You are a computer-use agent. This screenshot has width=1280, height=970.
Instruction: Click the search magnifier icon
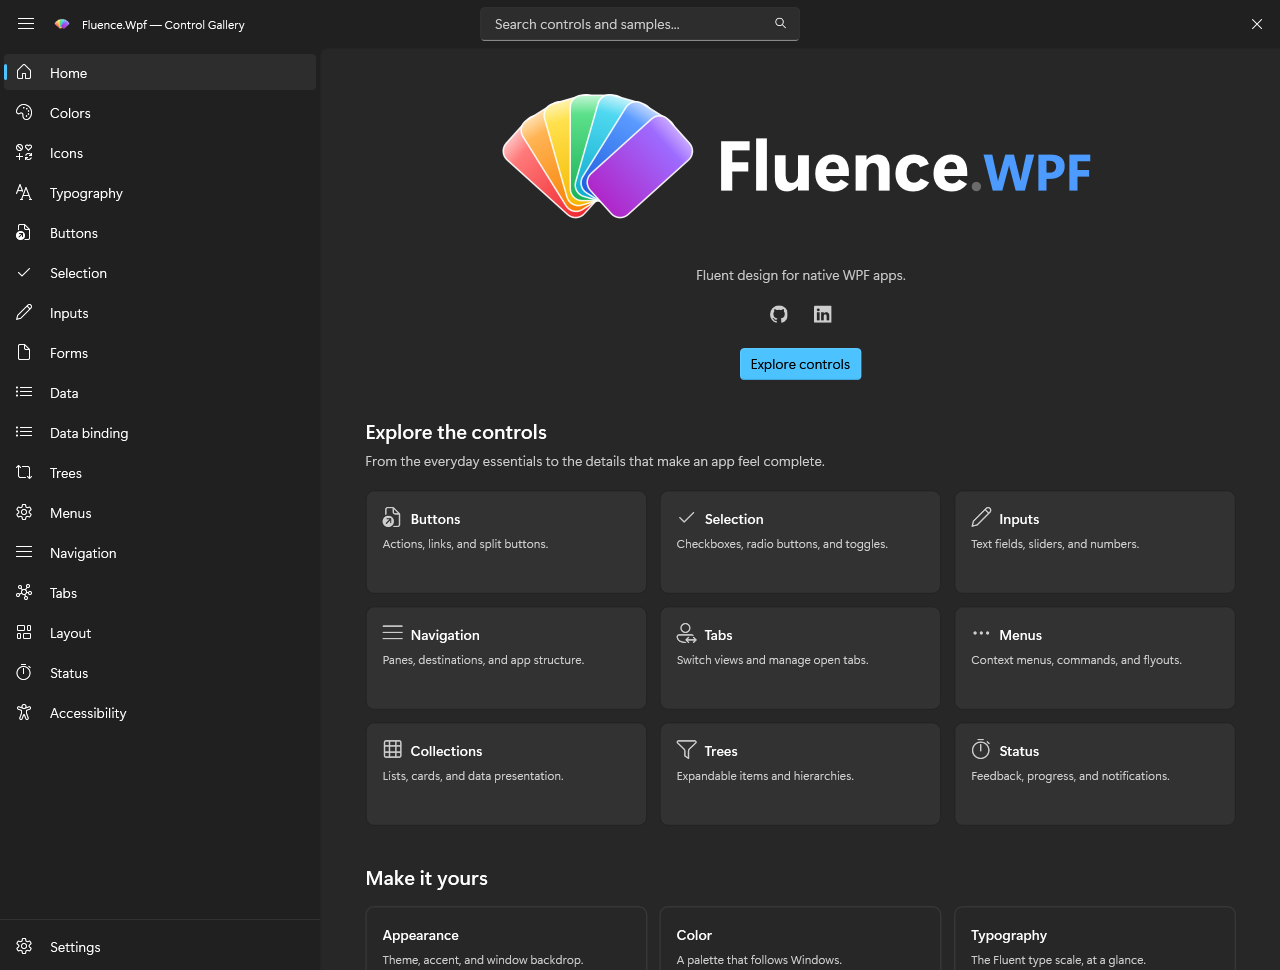click(780, 23)
